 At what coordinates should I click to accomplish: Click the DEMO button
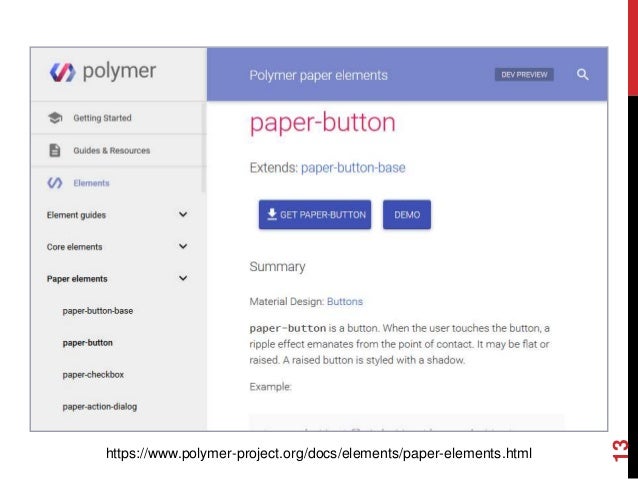407,214
